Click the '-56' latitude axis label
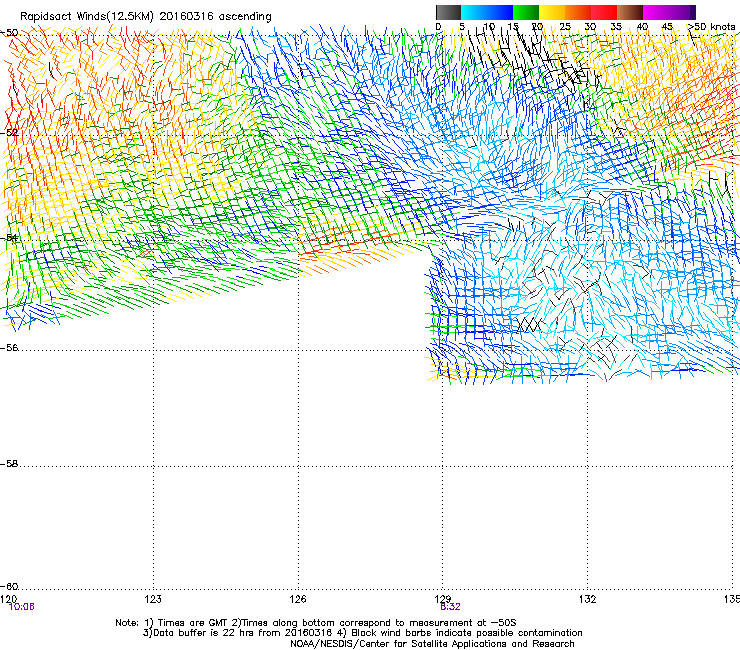 point(9,348)
